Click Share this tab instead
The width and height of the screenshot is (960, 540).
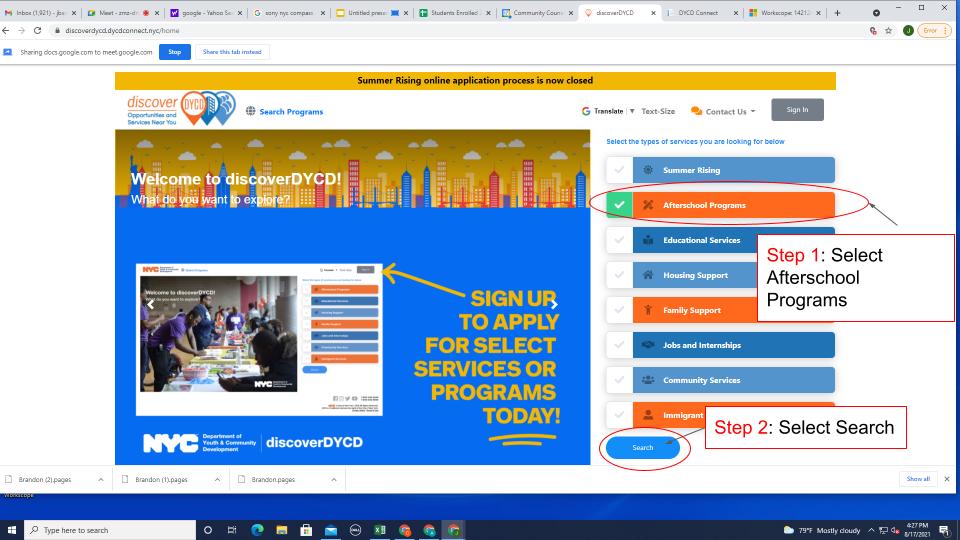coord(232,52)
